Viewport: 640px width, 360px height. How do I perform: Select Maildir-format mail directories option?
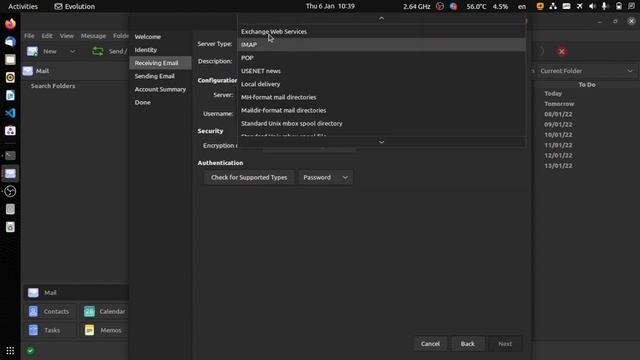click(x=381, y=110)
